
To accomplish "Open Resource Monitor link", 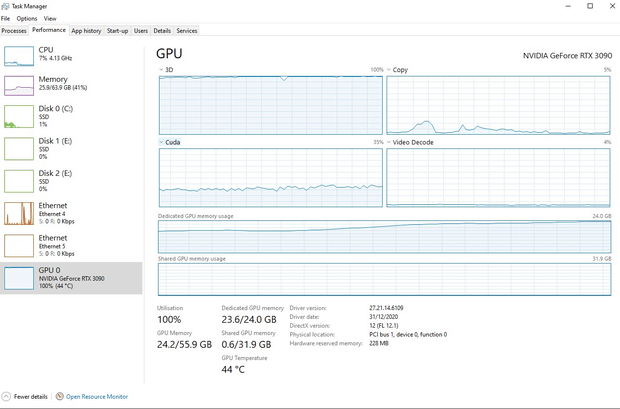I will (x=97, y=396).
